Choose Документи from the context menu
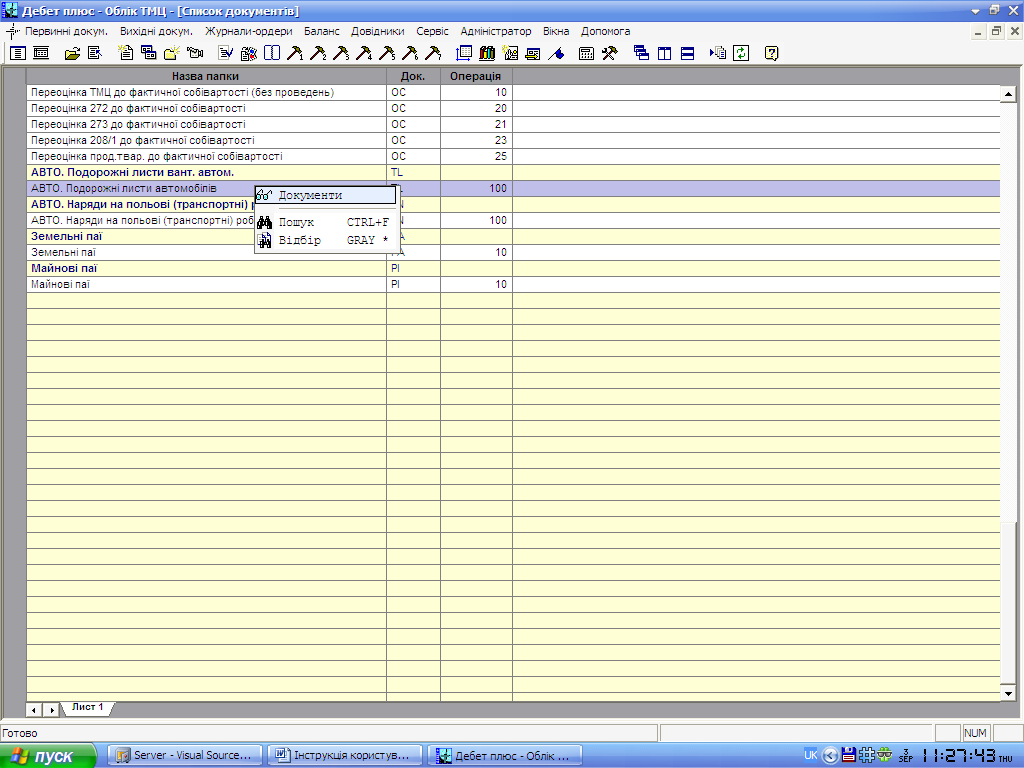The width and height of the screenshot is (1024, 768). click(326, 195)
